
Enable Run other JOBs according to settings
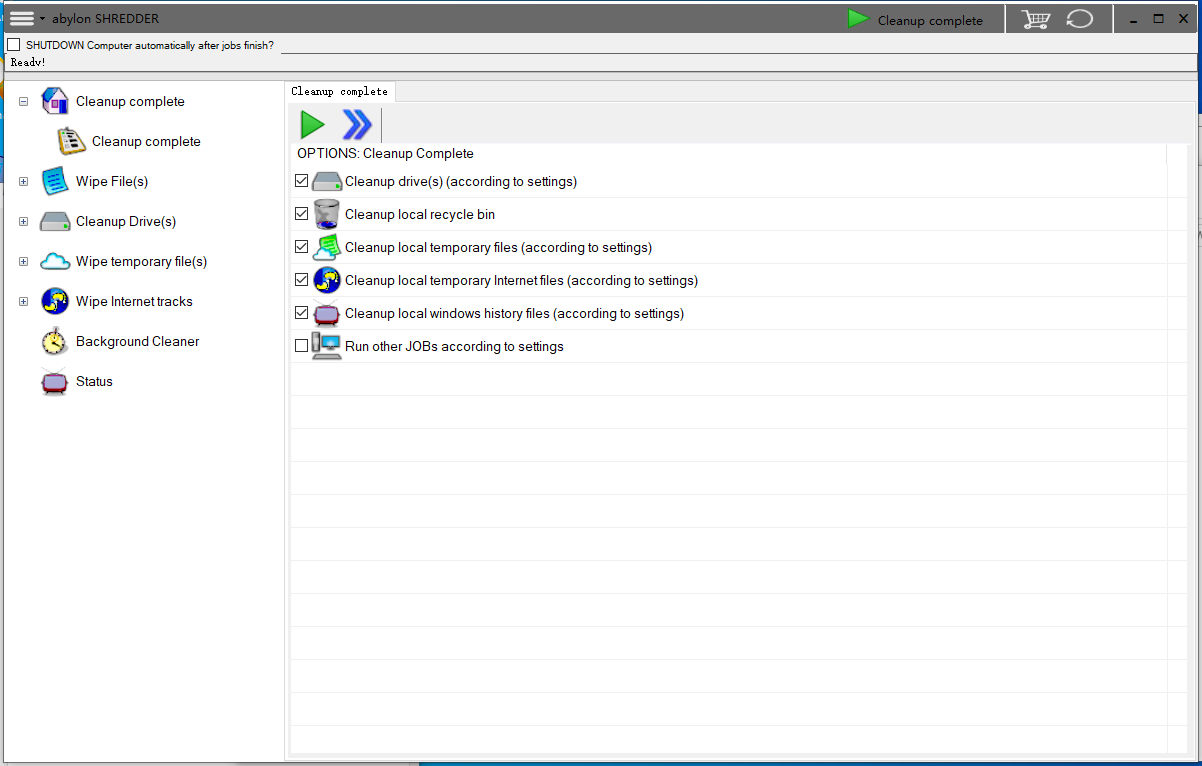click(302, 346)
